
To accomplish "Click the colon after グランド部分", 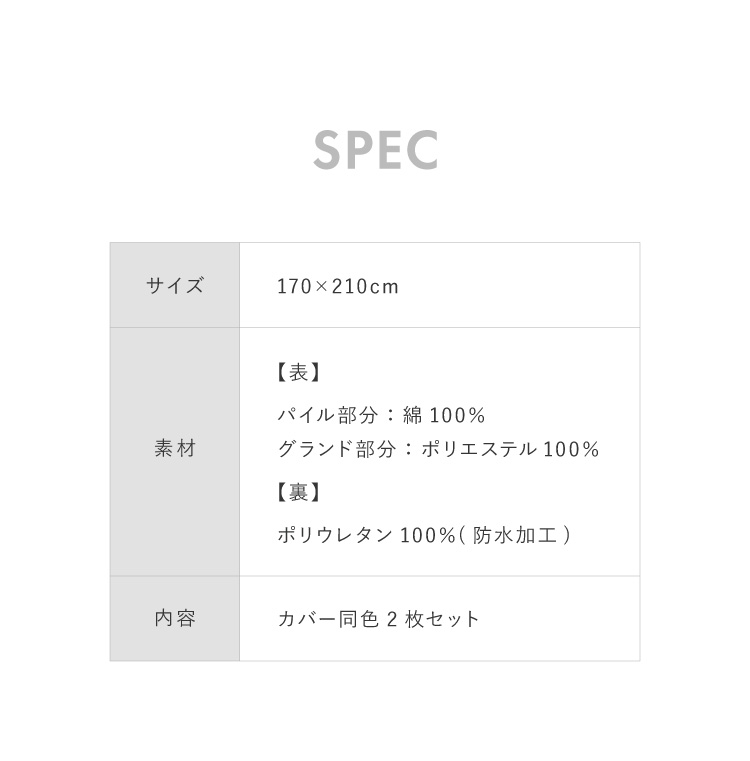I will [407, 449].
